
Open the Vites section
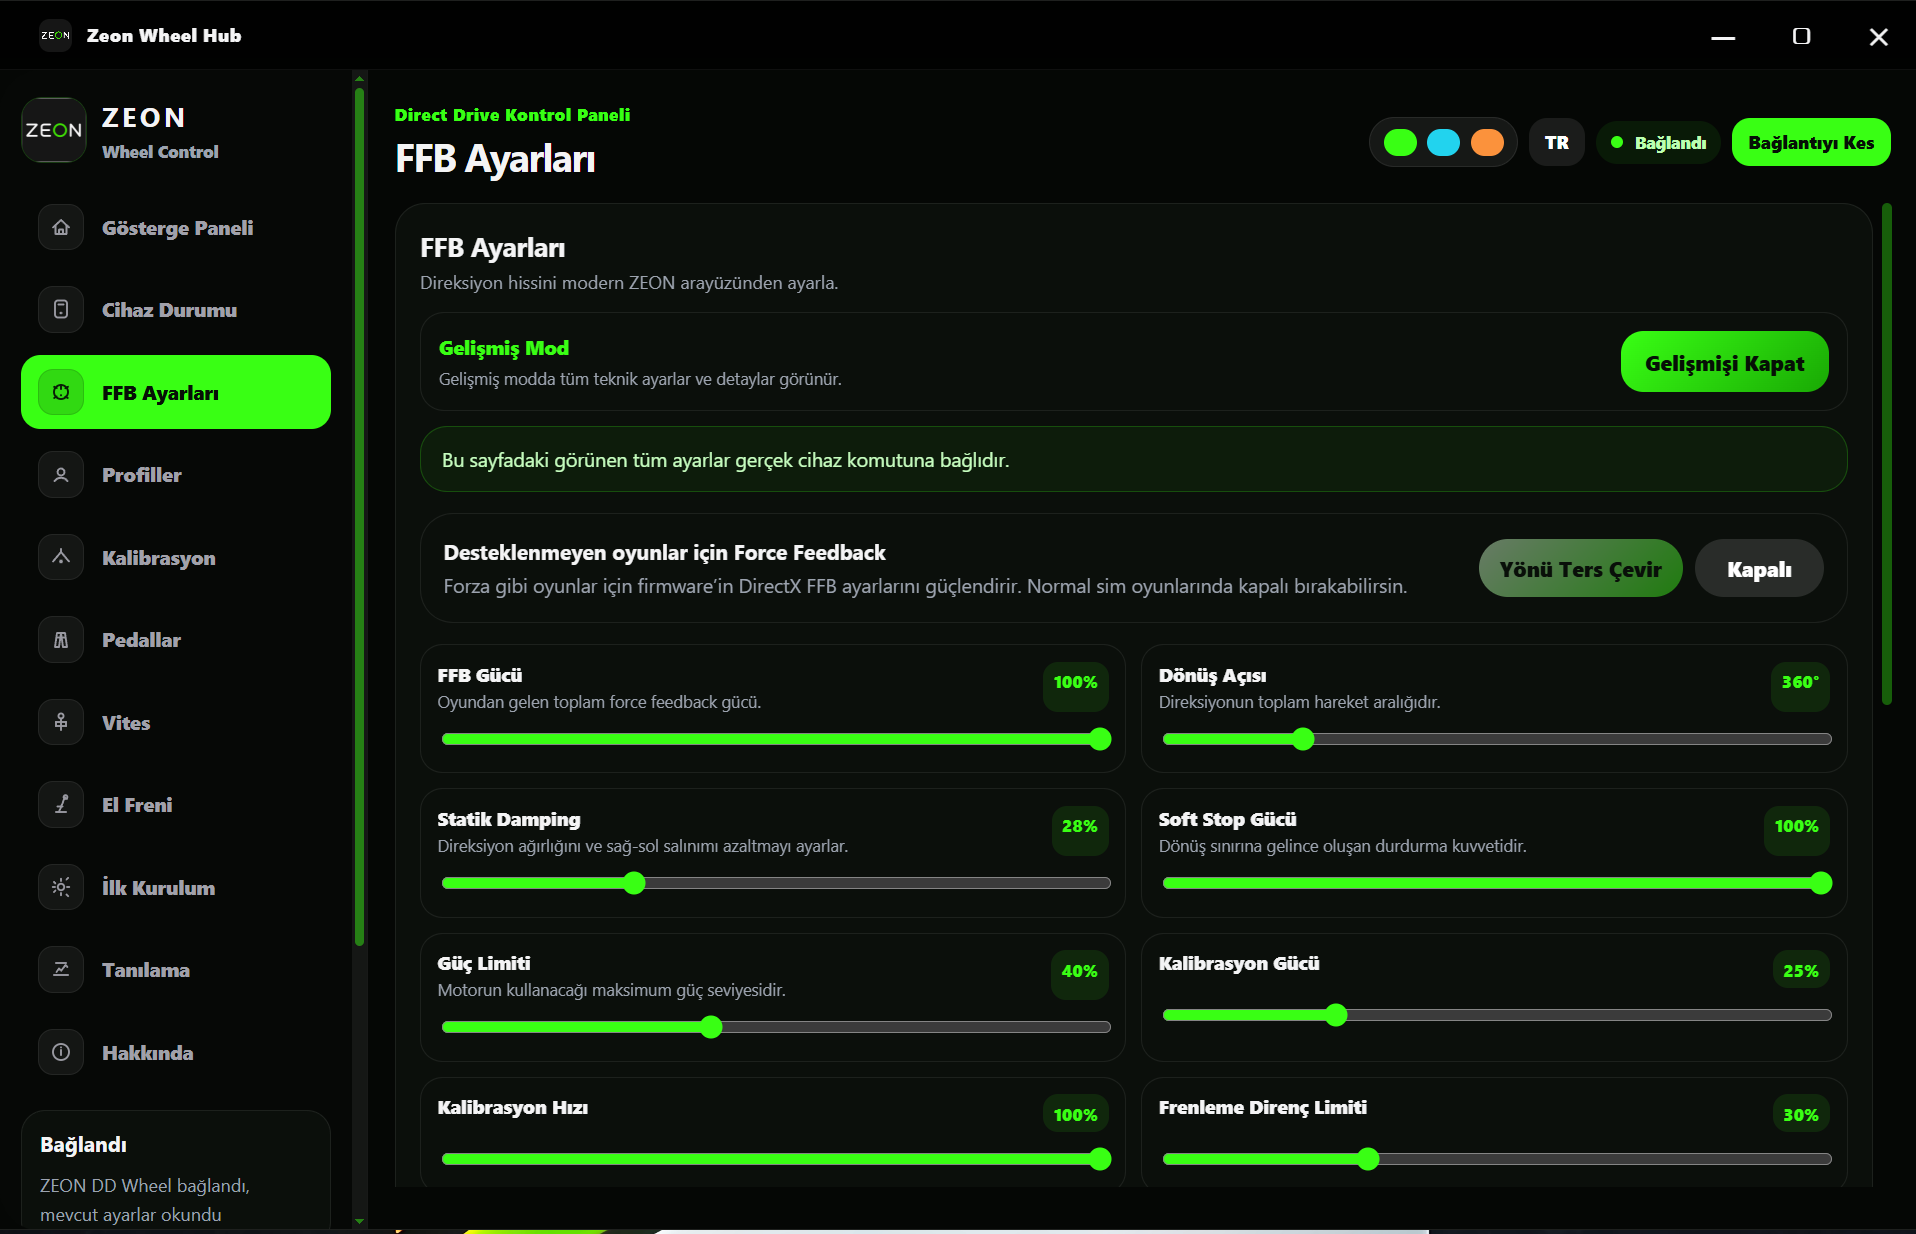tap(176, 722)
